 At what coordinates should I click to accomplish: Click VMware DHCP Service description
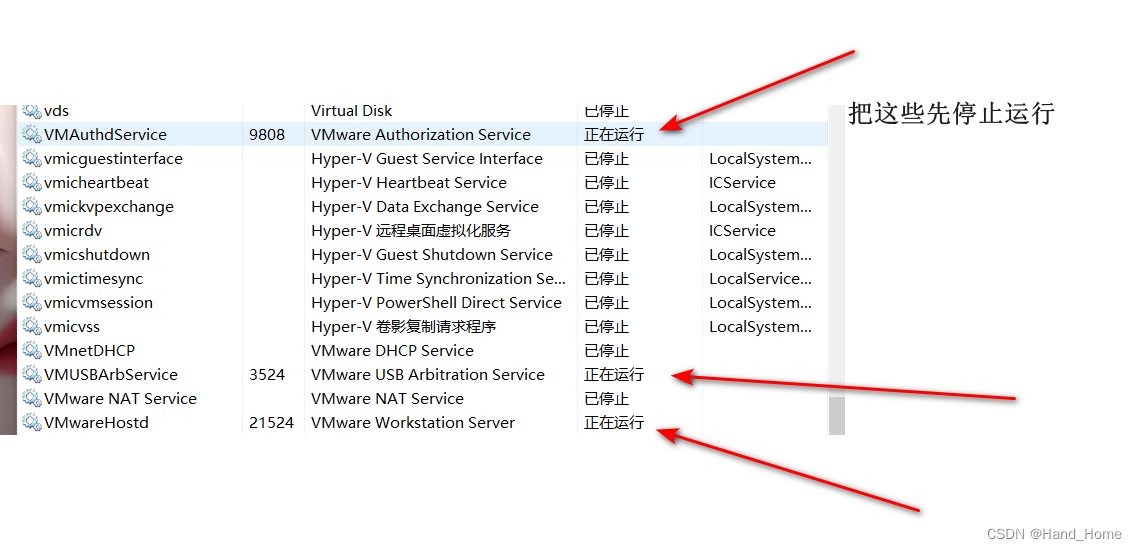[x=392, y=350]
